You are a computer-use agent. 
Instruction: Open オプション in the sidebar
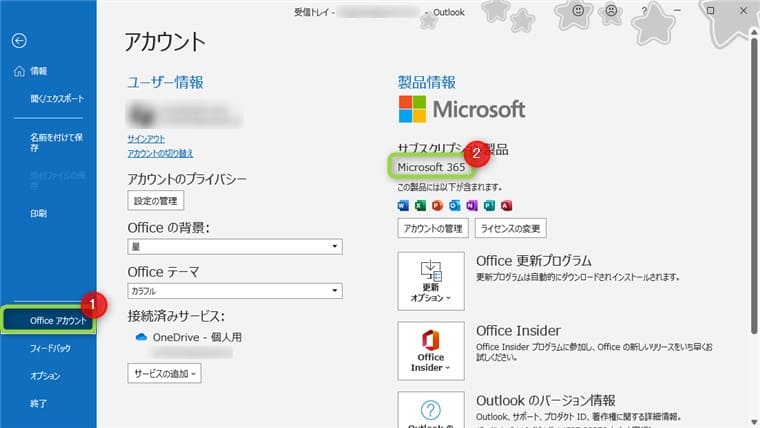(45, 376)
